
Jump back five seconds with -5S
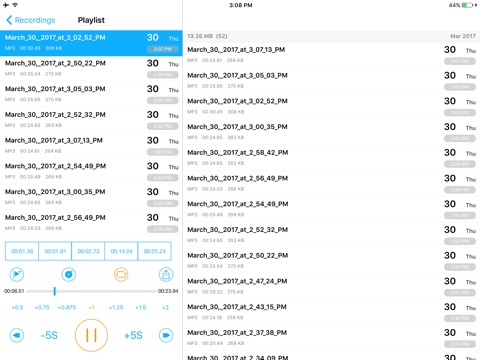[49, 335]
